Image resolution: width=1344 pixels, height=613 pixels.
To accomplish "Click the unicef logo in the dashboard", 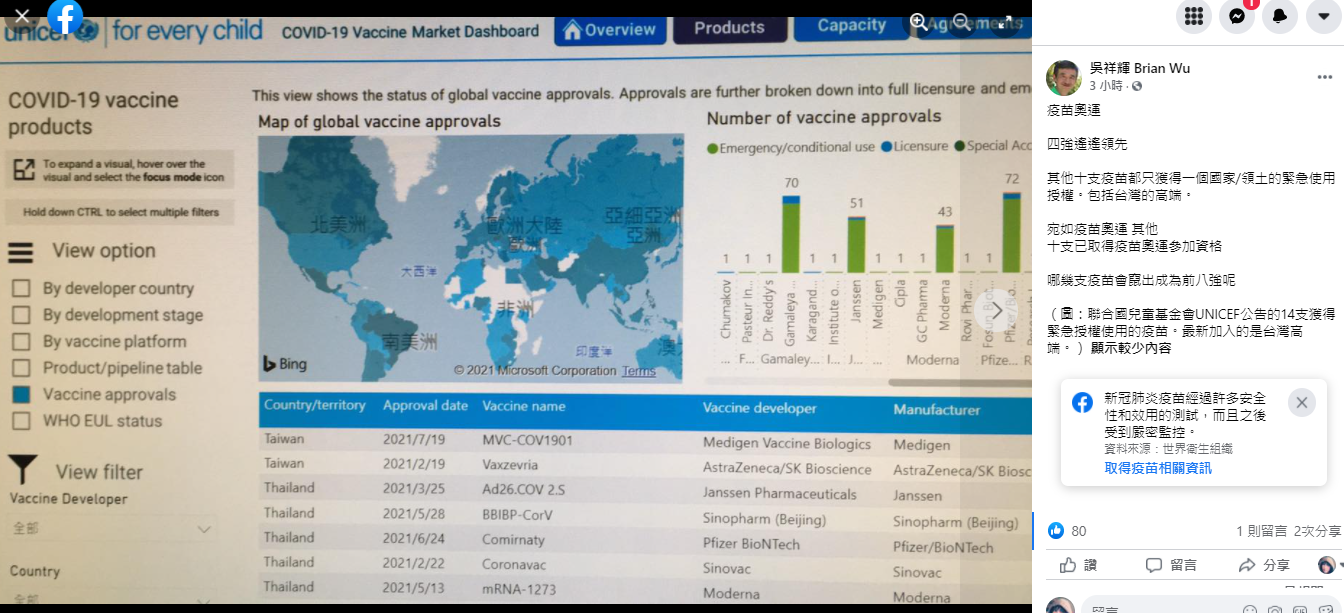I will click(x=52, y=32).
